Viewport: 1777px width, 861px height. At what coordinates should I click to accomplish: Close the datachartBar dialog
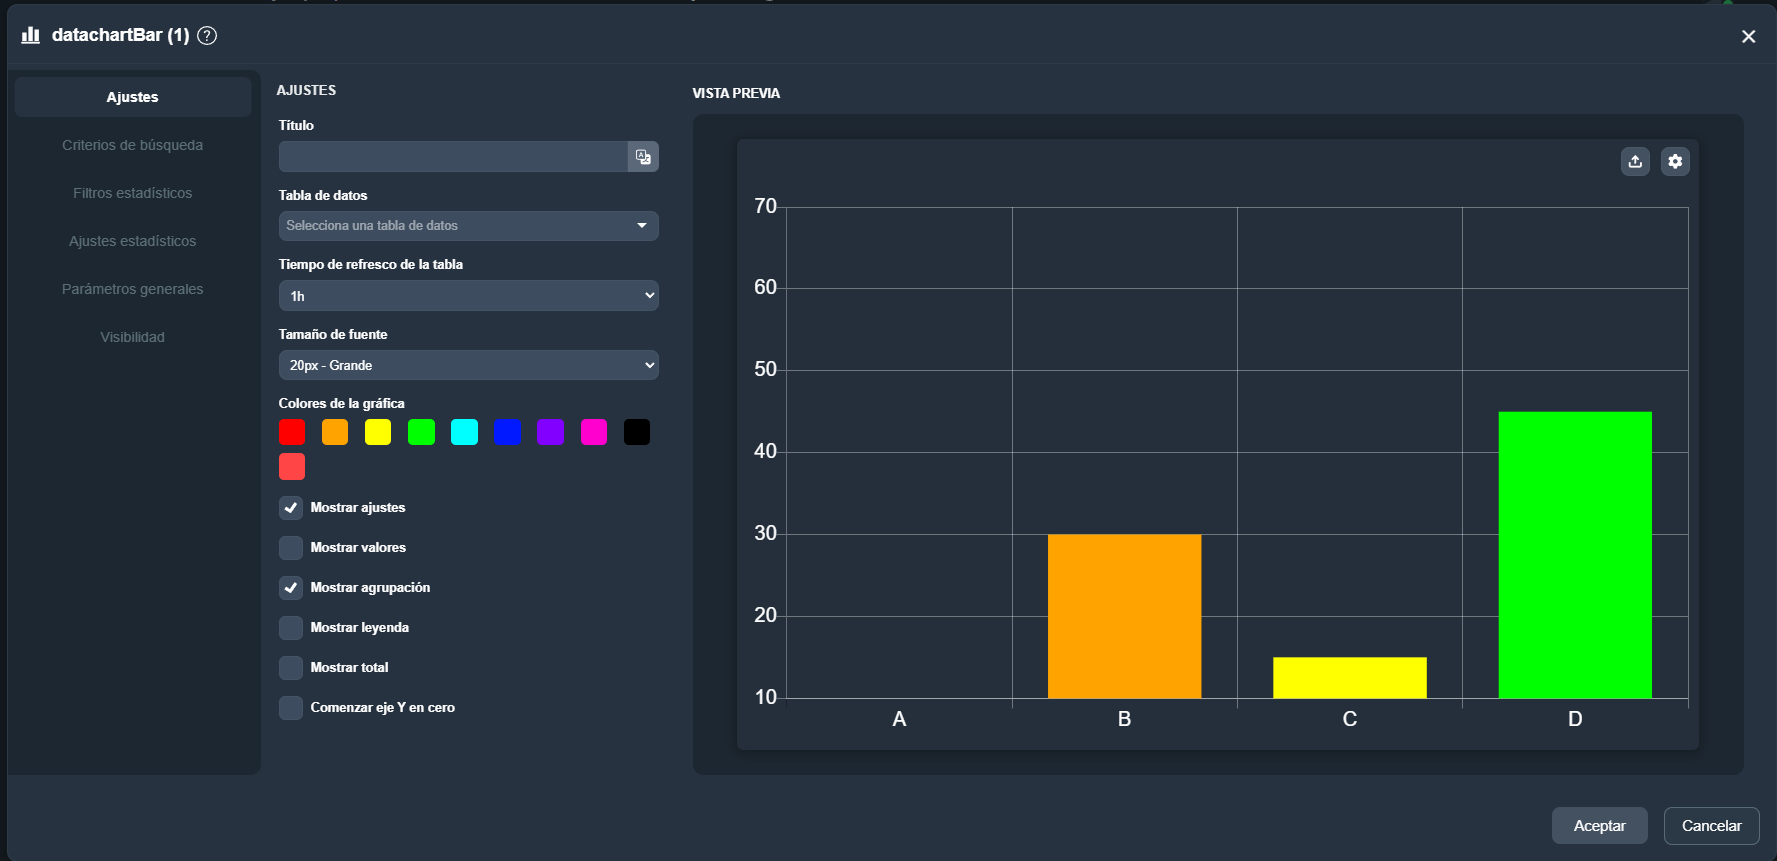[1748, 37]
